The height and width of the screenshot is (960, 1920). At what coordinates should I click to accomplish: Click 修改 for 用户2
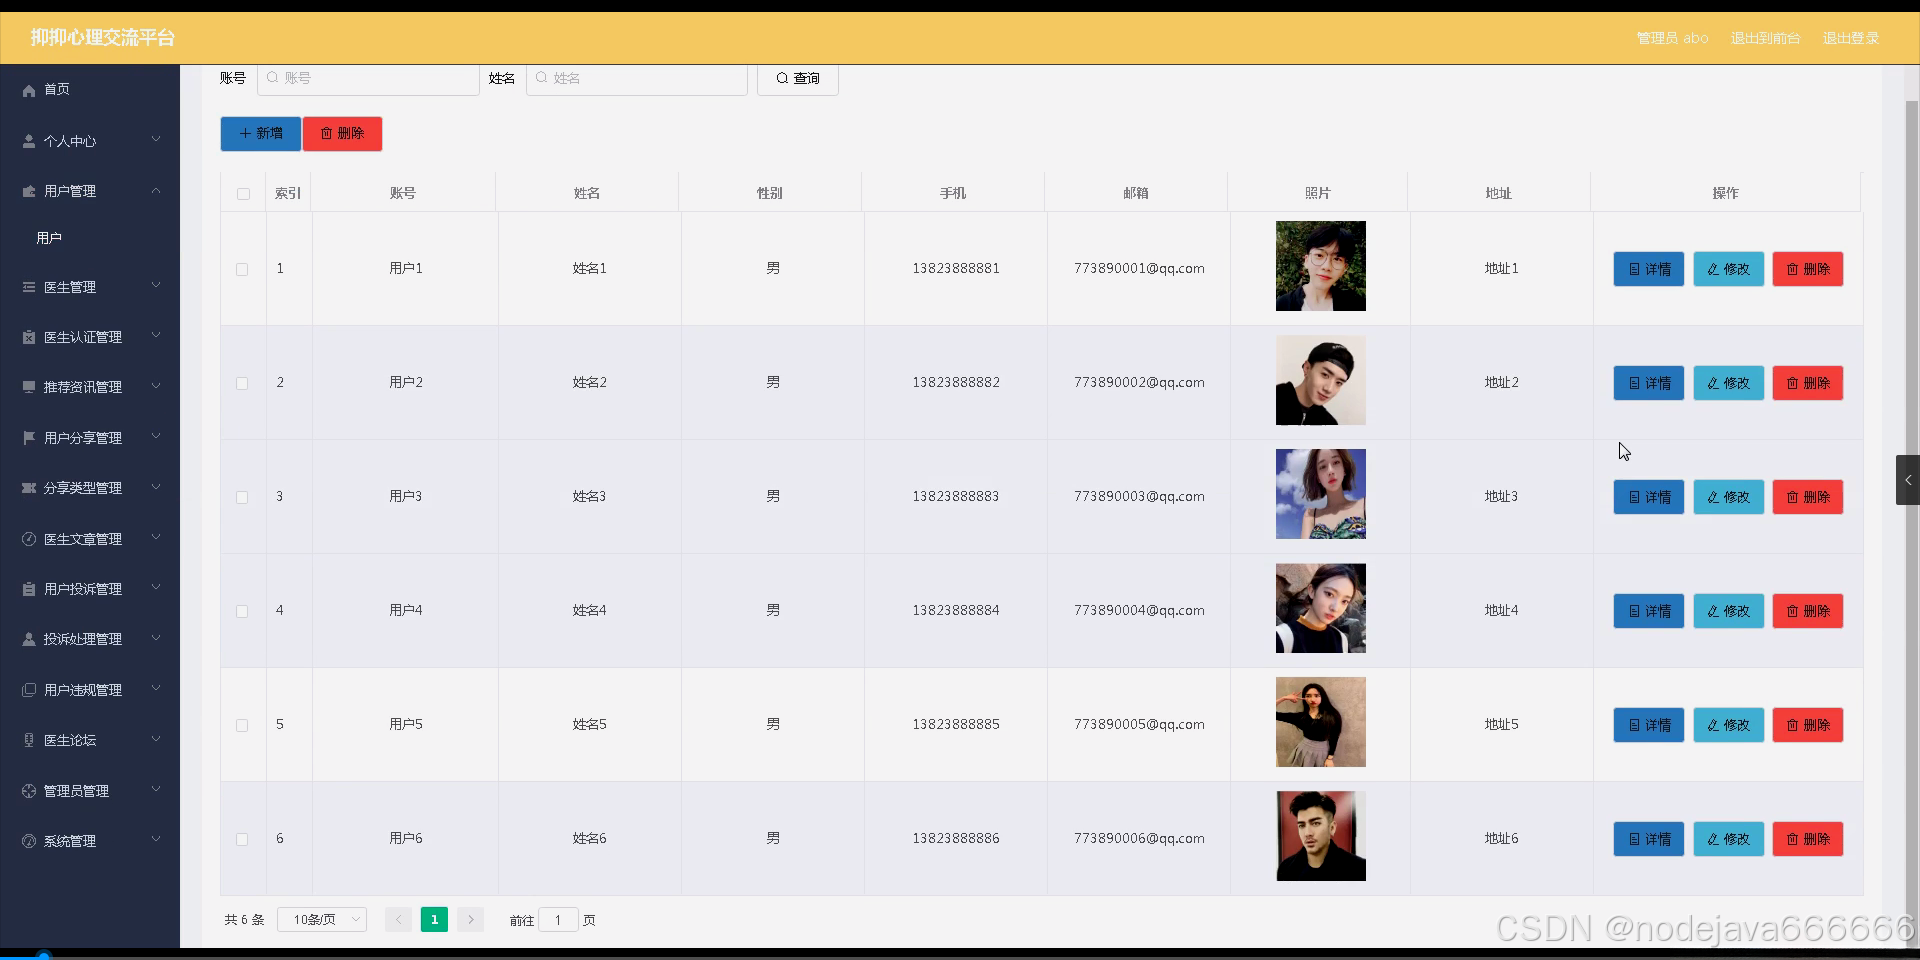pos(1728,383)
